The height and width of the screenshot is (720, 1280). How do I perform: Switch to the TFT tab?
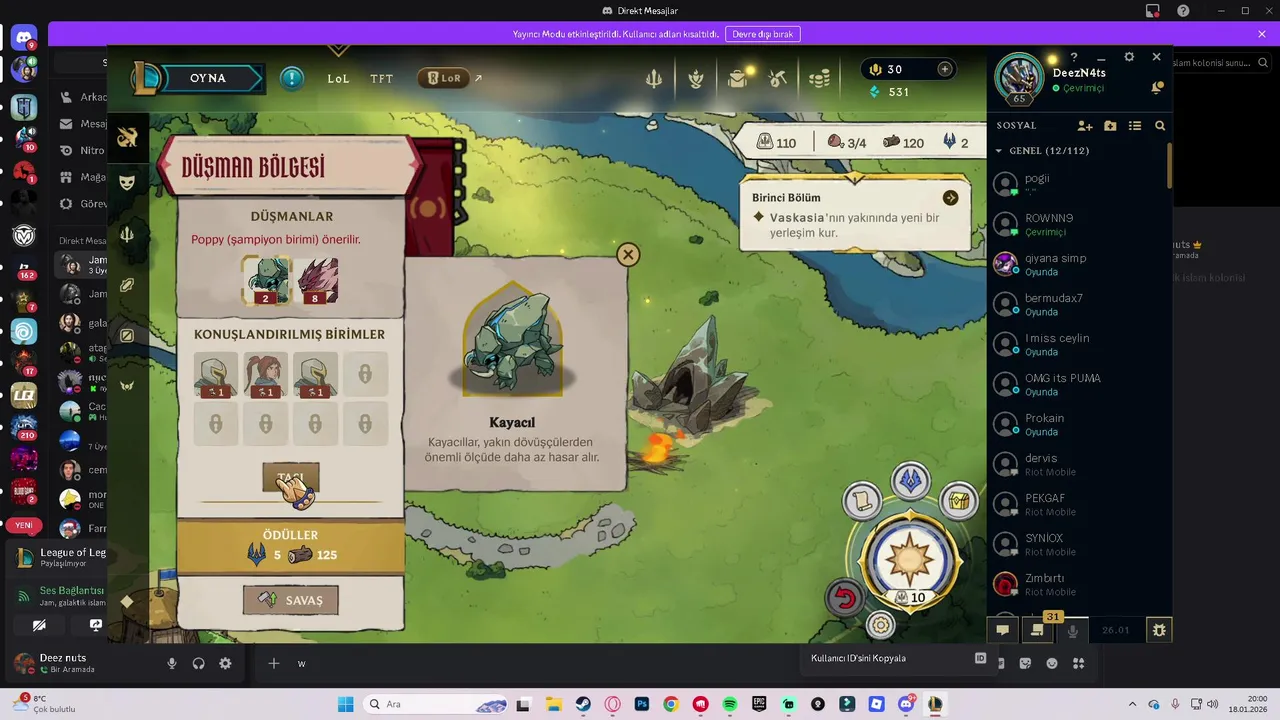click(381, 79)
